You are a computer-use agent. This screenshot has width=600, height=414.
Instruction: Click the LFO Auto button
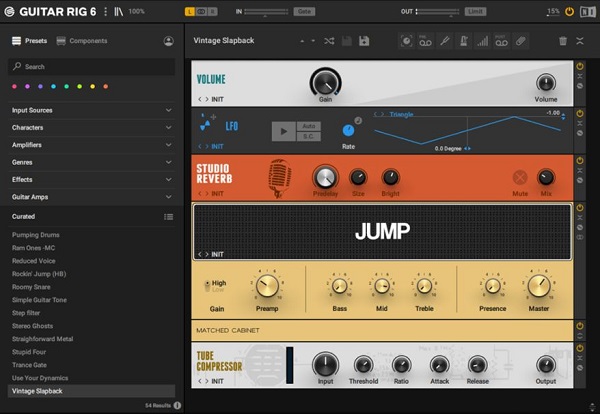point(309,126)
